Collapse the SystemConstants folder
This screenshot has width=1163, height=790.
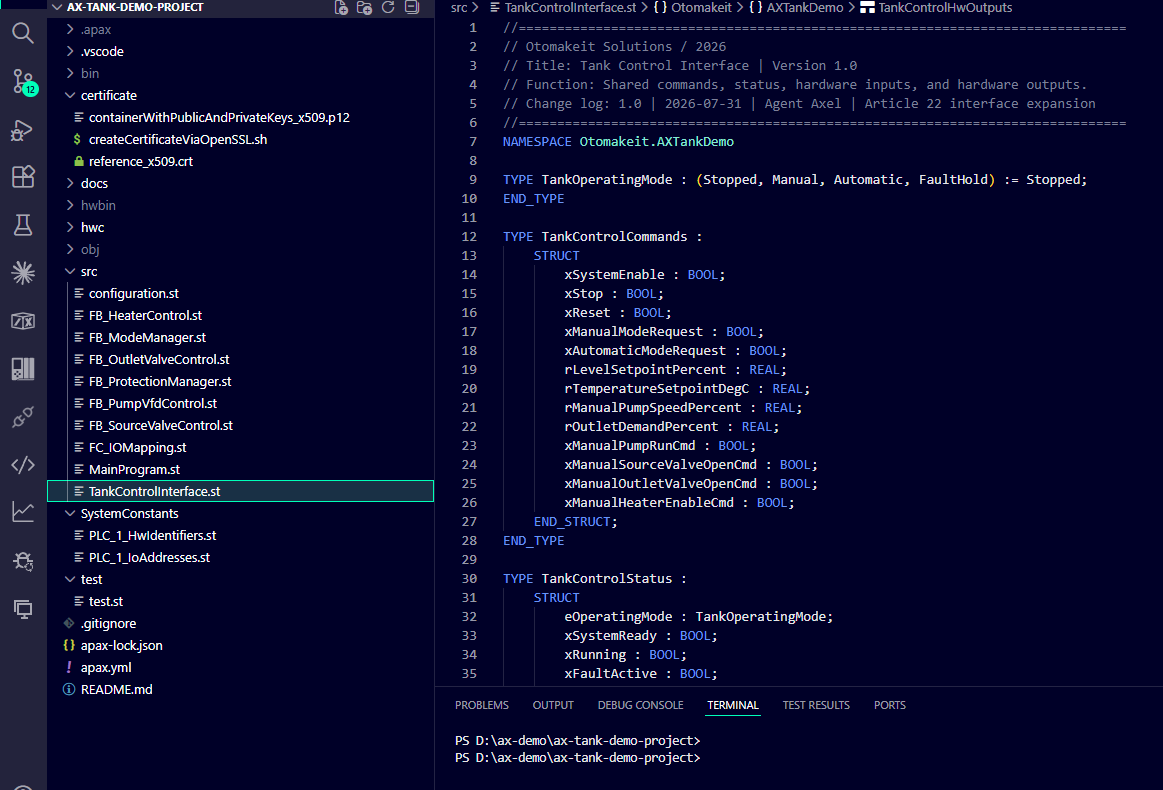click(x=240, y=513)
